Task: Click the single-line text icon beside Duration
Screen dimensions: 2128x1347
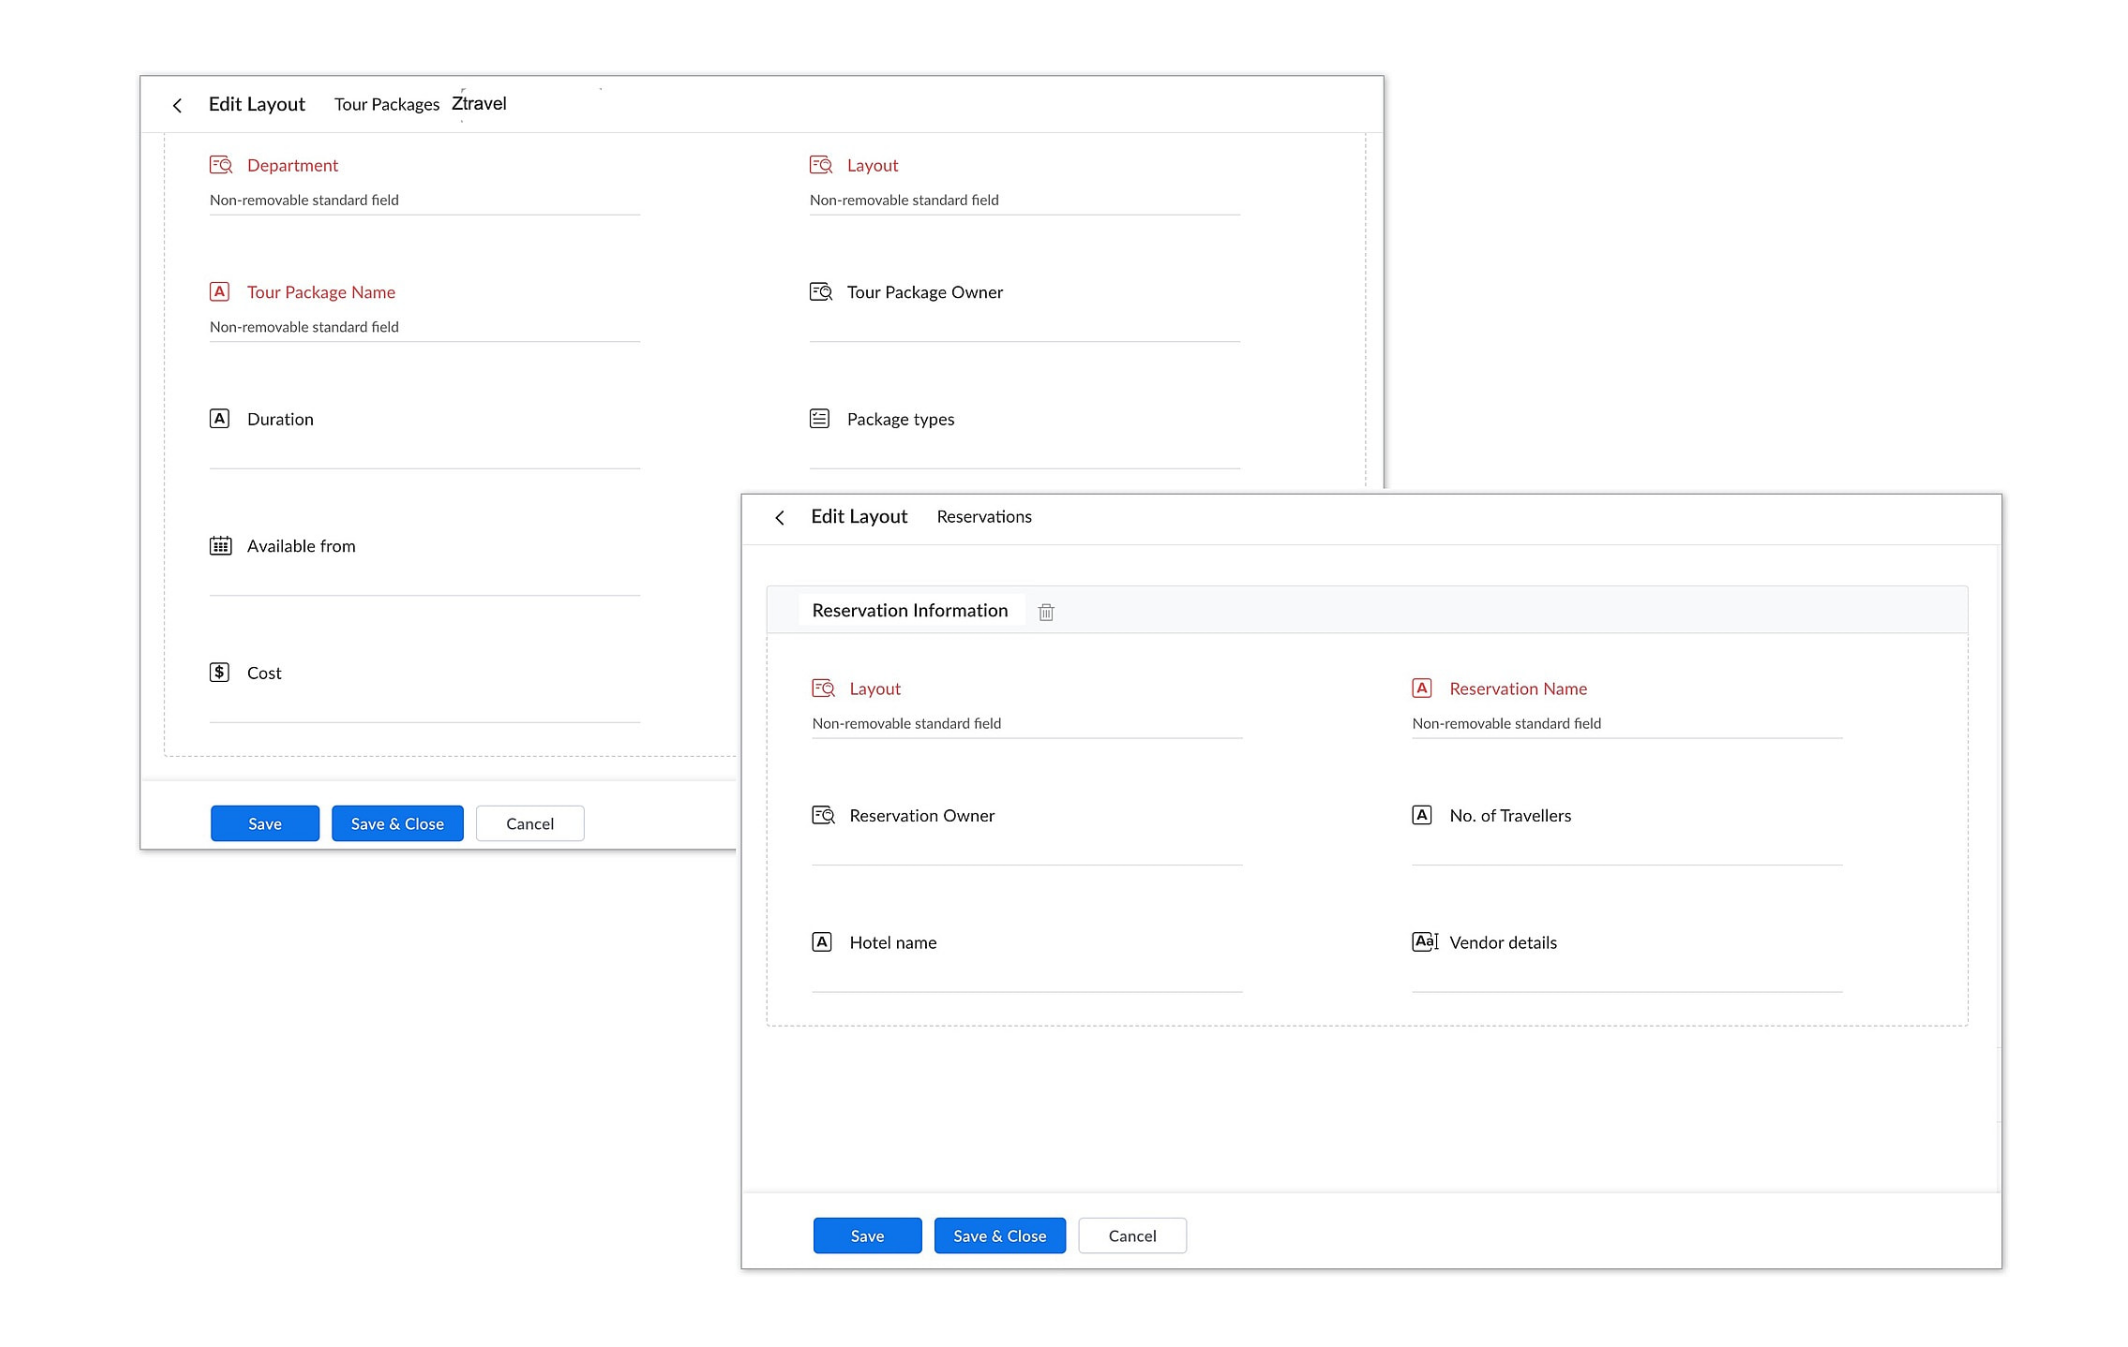Action: pos(219,418)
